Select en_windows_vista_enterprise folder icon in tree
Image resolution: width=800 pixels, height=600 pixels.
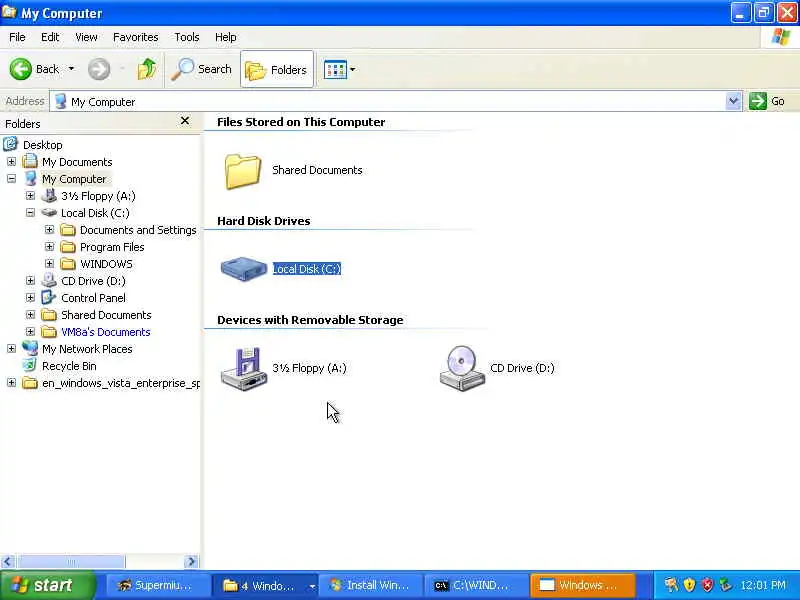pos(30,383)
